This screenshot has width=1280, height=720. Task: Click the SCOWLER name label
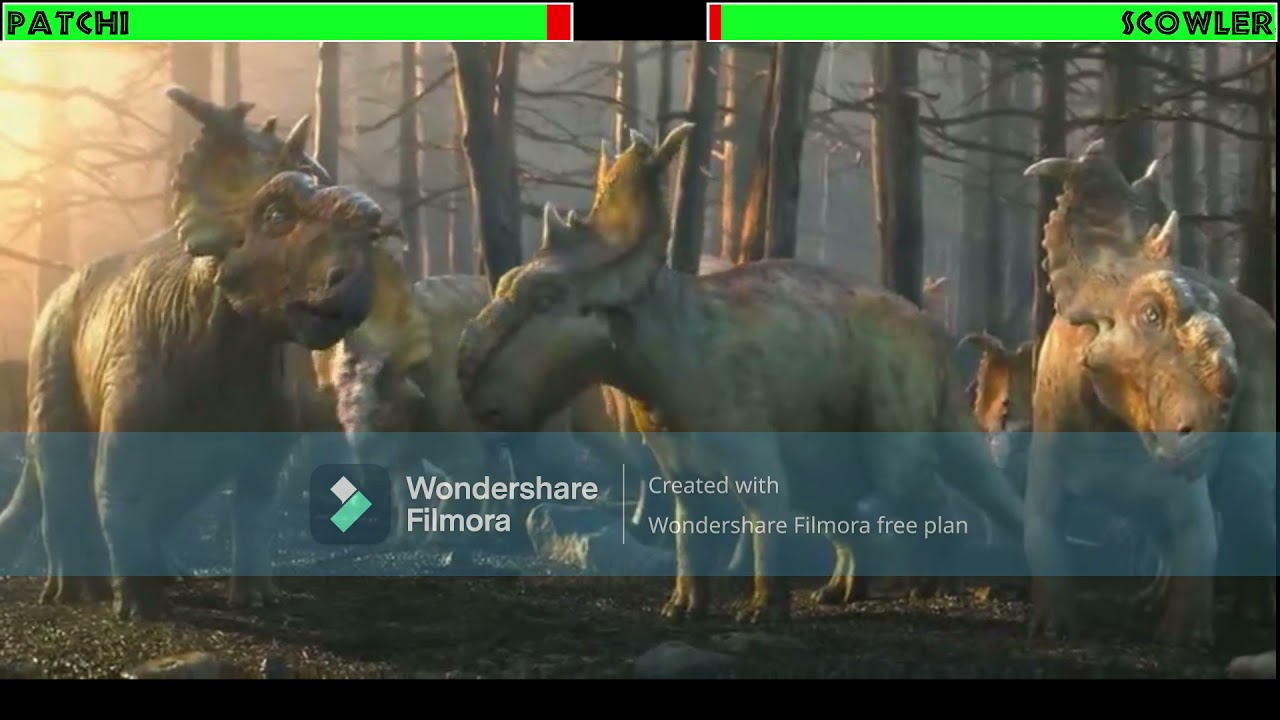tap(1197, 23)
